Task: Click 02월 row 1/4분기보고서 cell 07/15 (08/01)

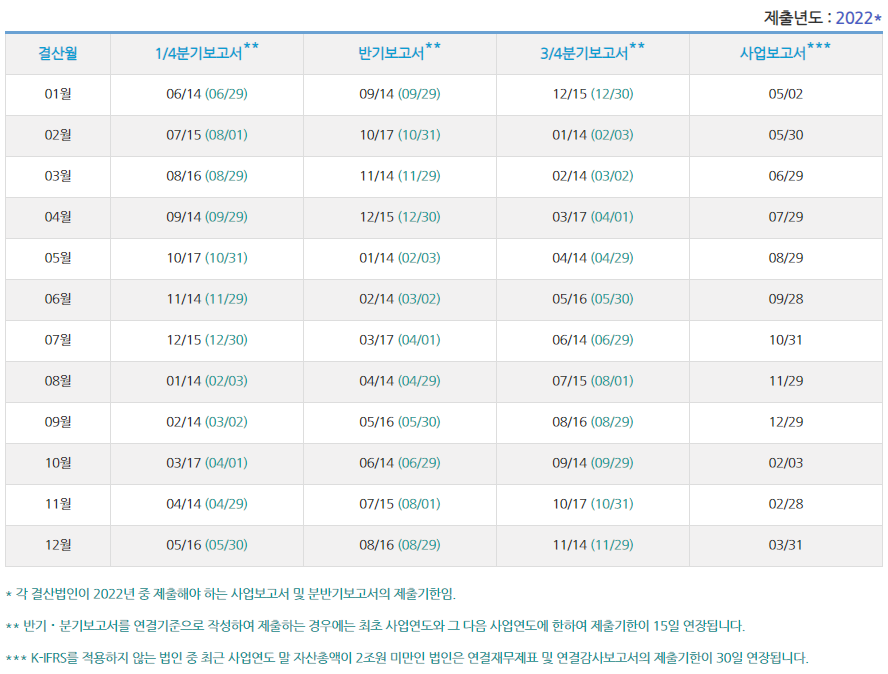Action: point(207,135)
